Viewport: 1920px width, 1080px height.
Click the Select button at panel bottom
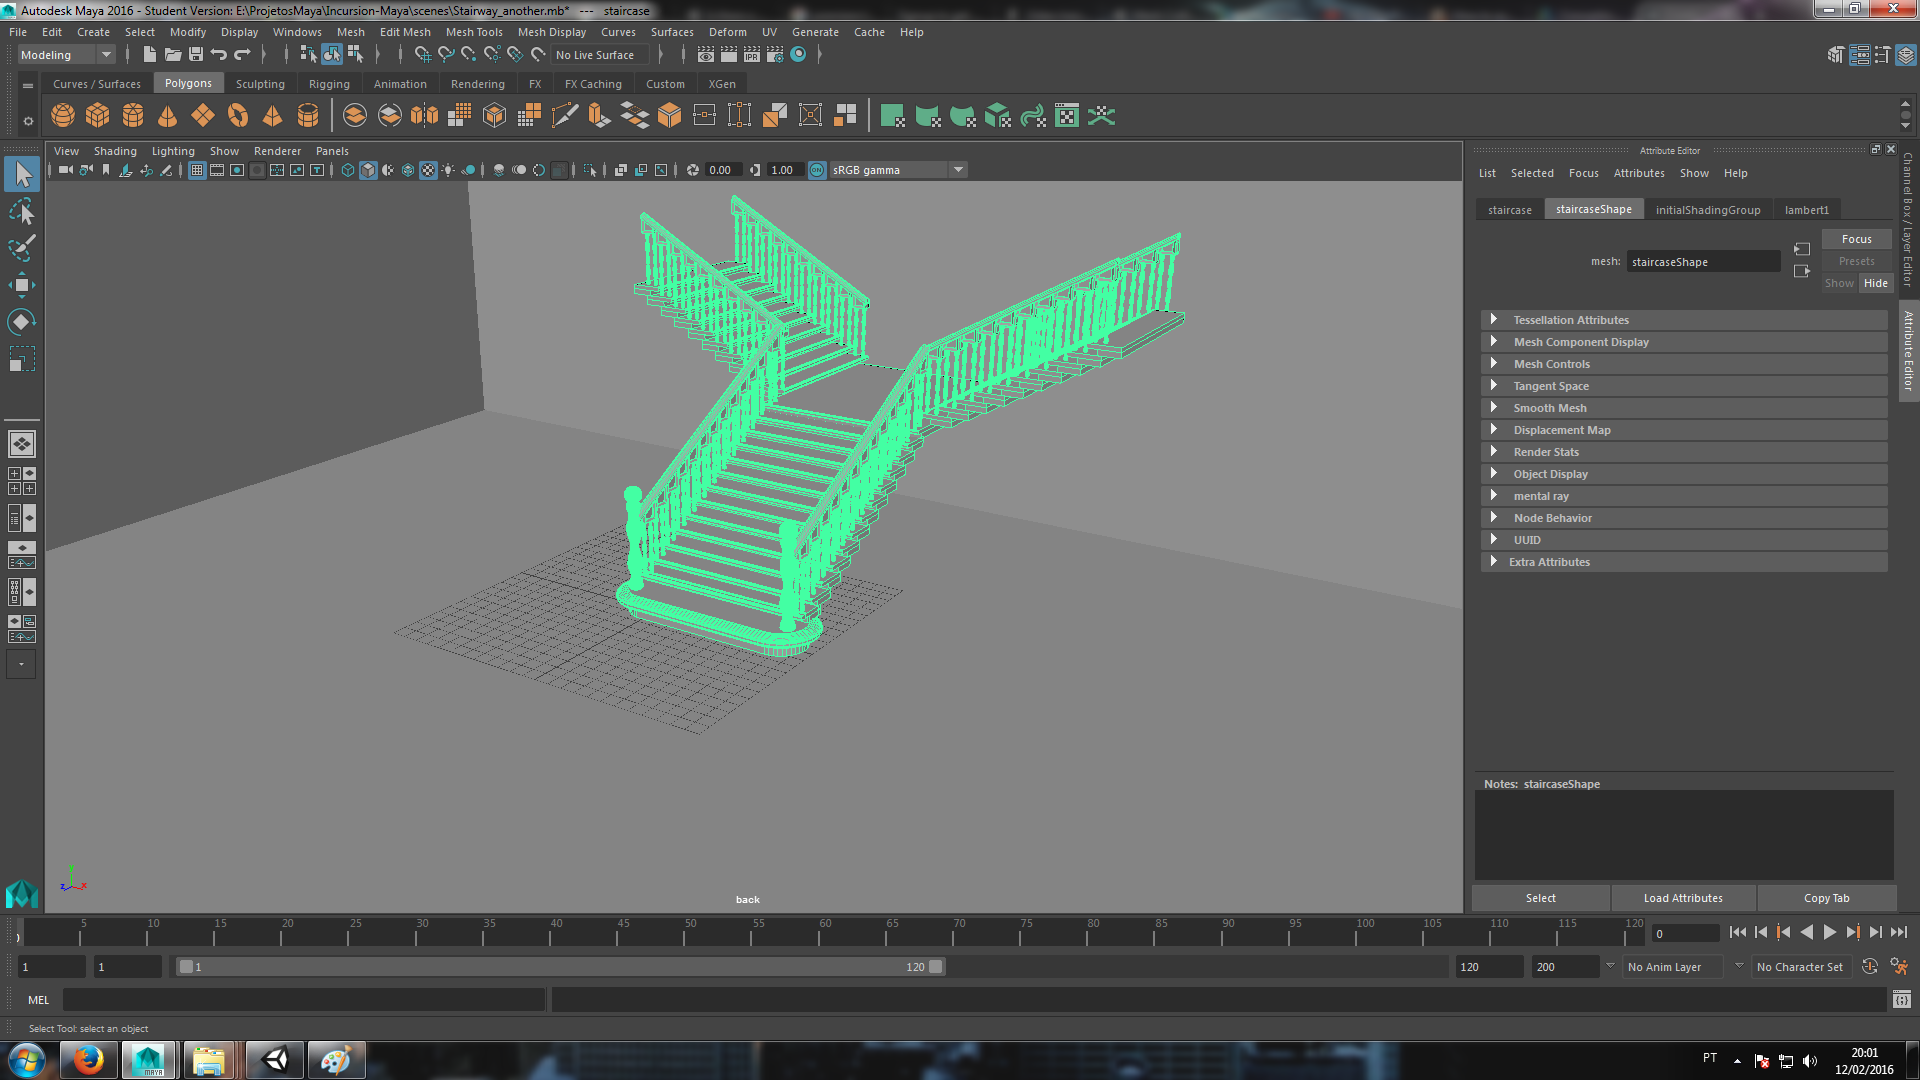pos(1541,898)
